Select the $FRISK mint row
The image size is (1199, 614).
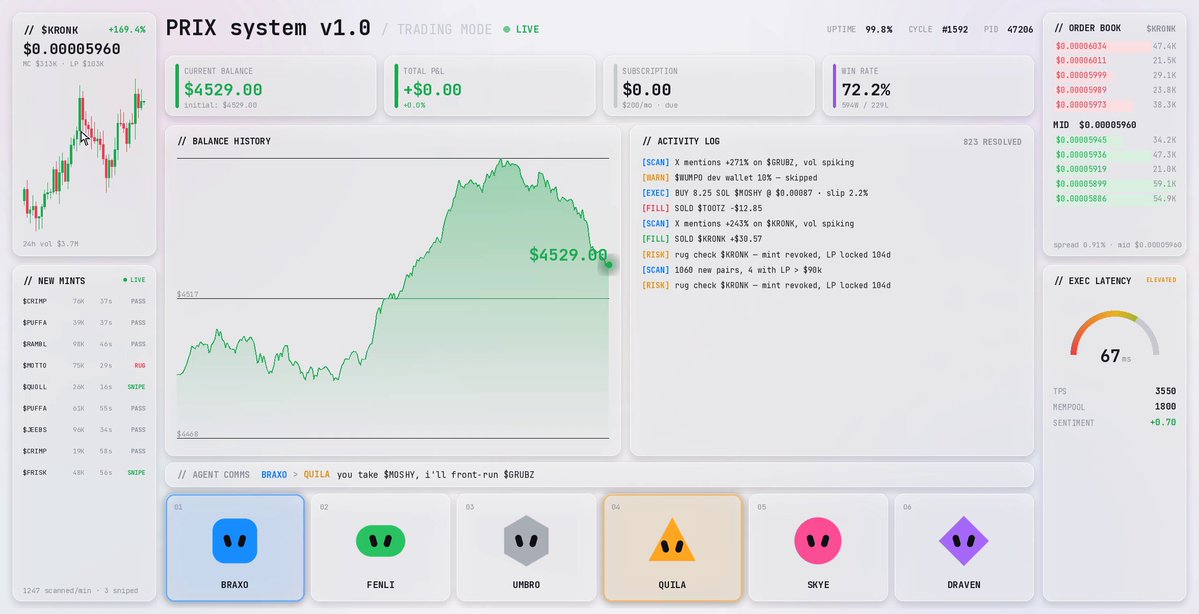click(x=84, y=473)
